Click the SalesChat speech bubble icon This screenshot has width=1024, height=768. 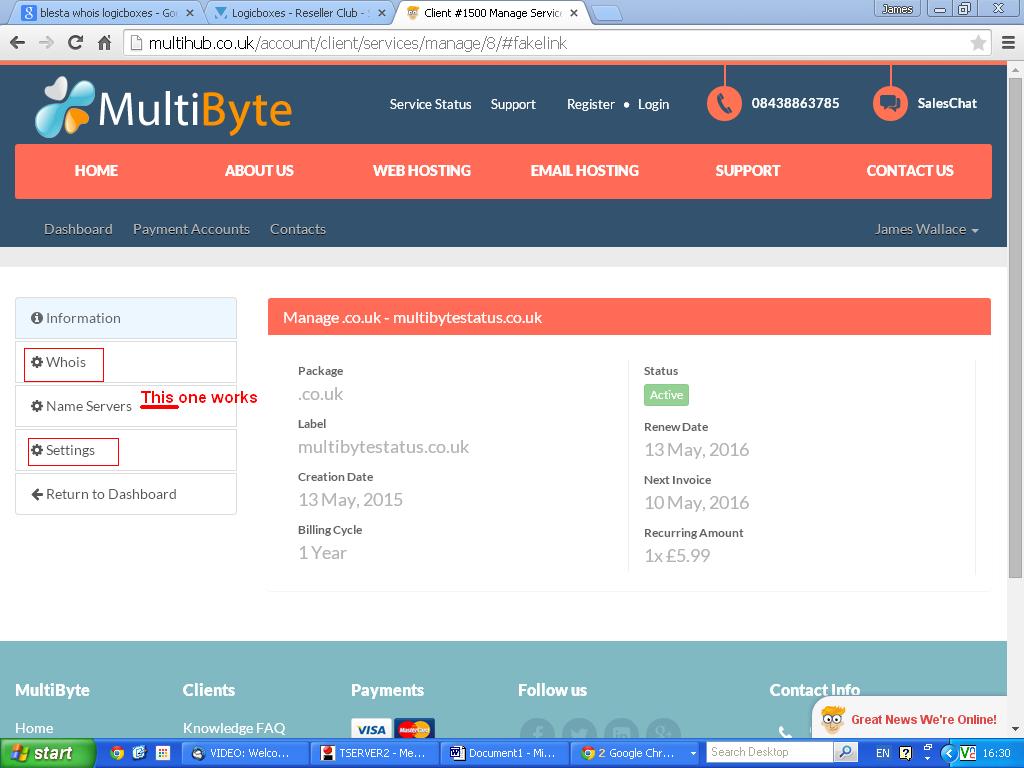tap(890, 103)
